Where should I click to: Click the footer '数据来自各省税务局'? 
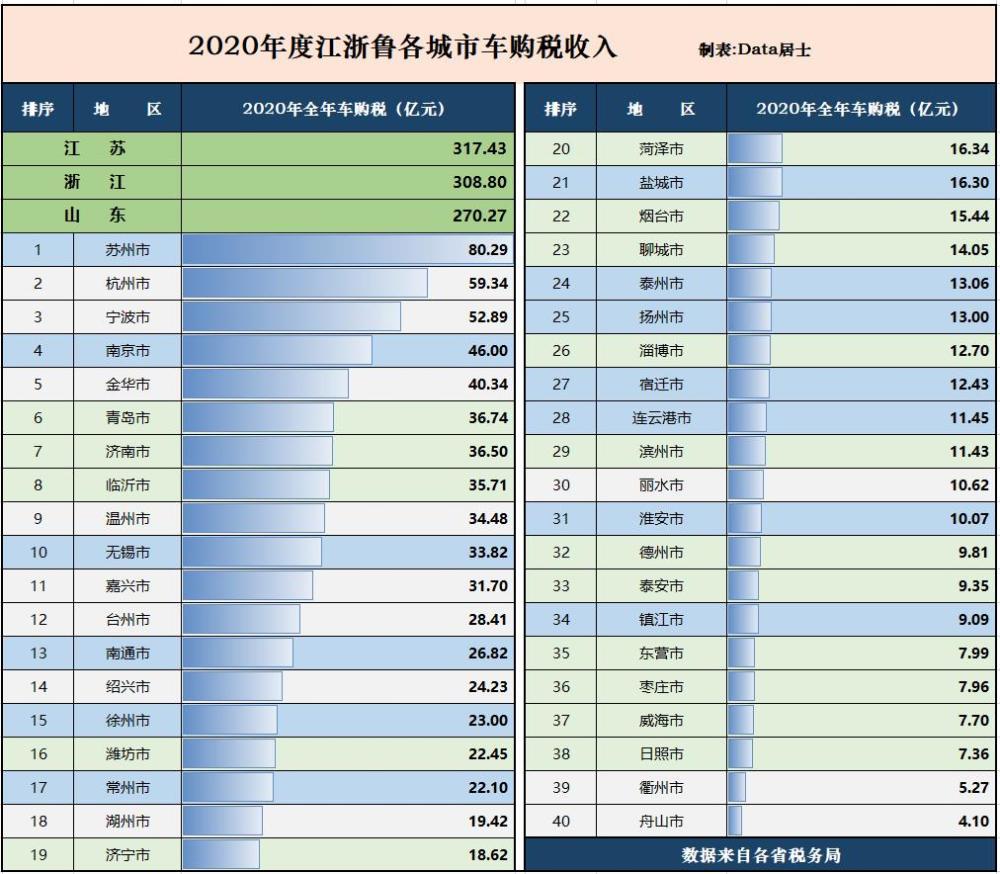point(761,855)
